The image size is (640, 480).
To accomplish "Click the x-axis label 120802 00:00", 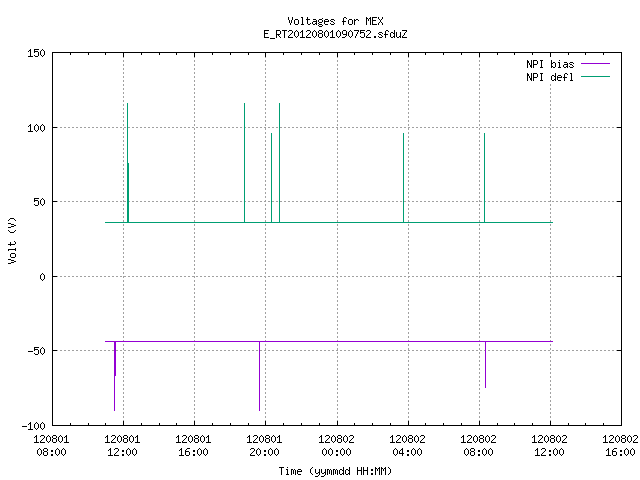I will click(x=336, y=446).
